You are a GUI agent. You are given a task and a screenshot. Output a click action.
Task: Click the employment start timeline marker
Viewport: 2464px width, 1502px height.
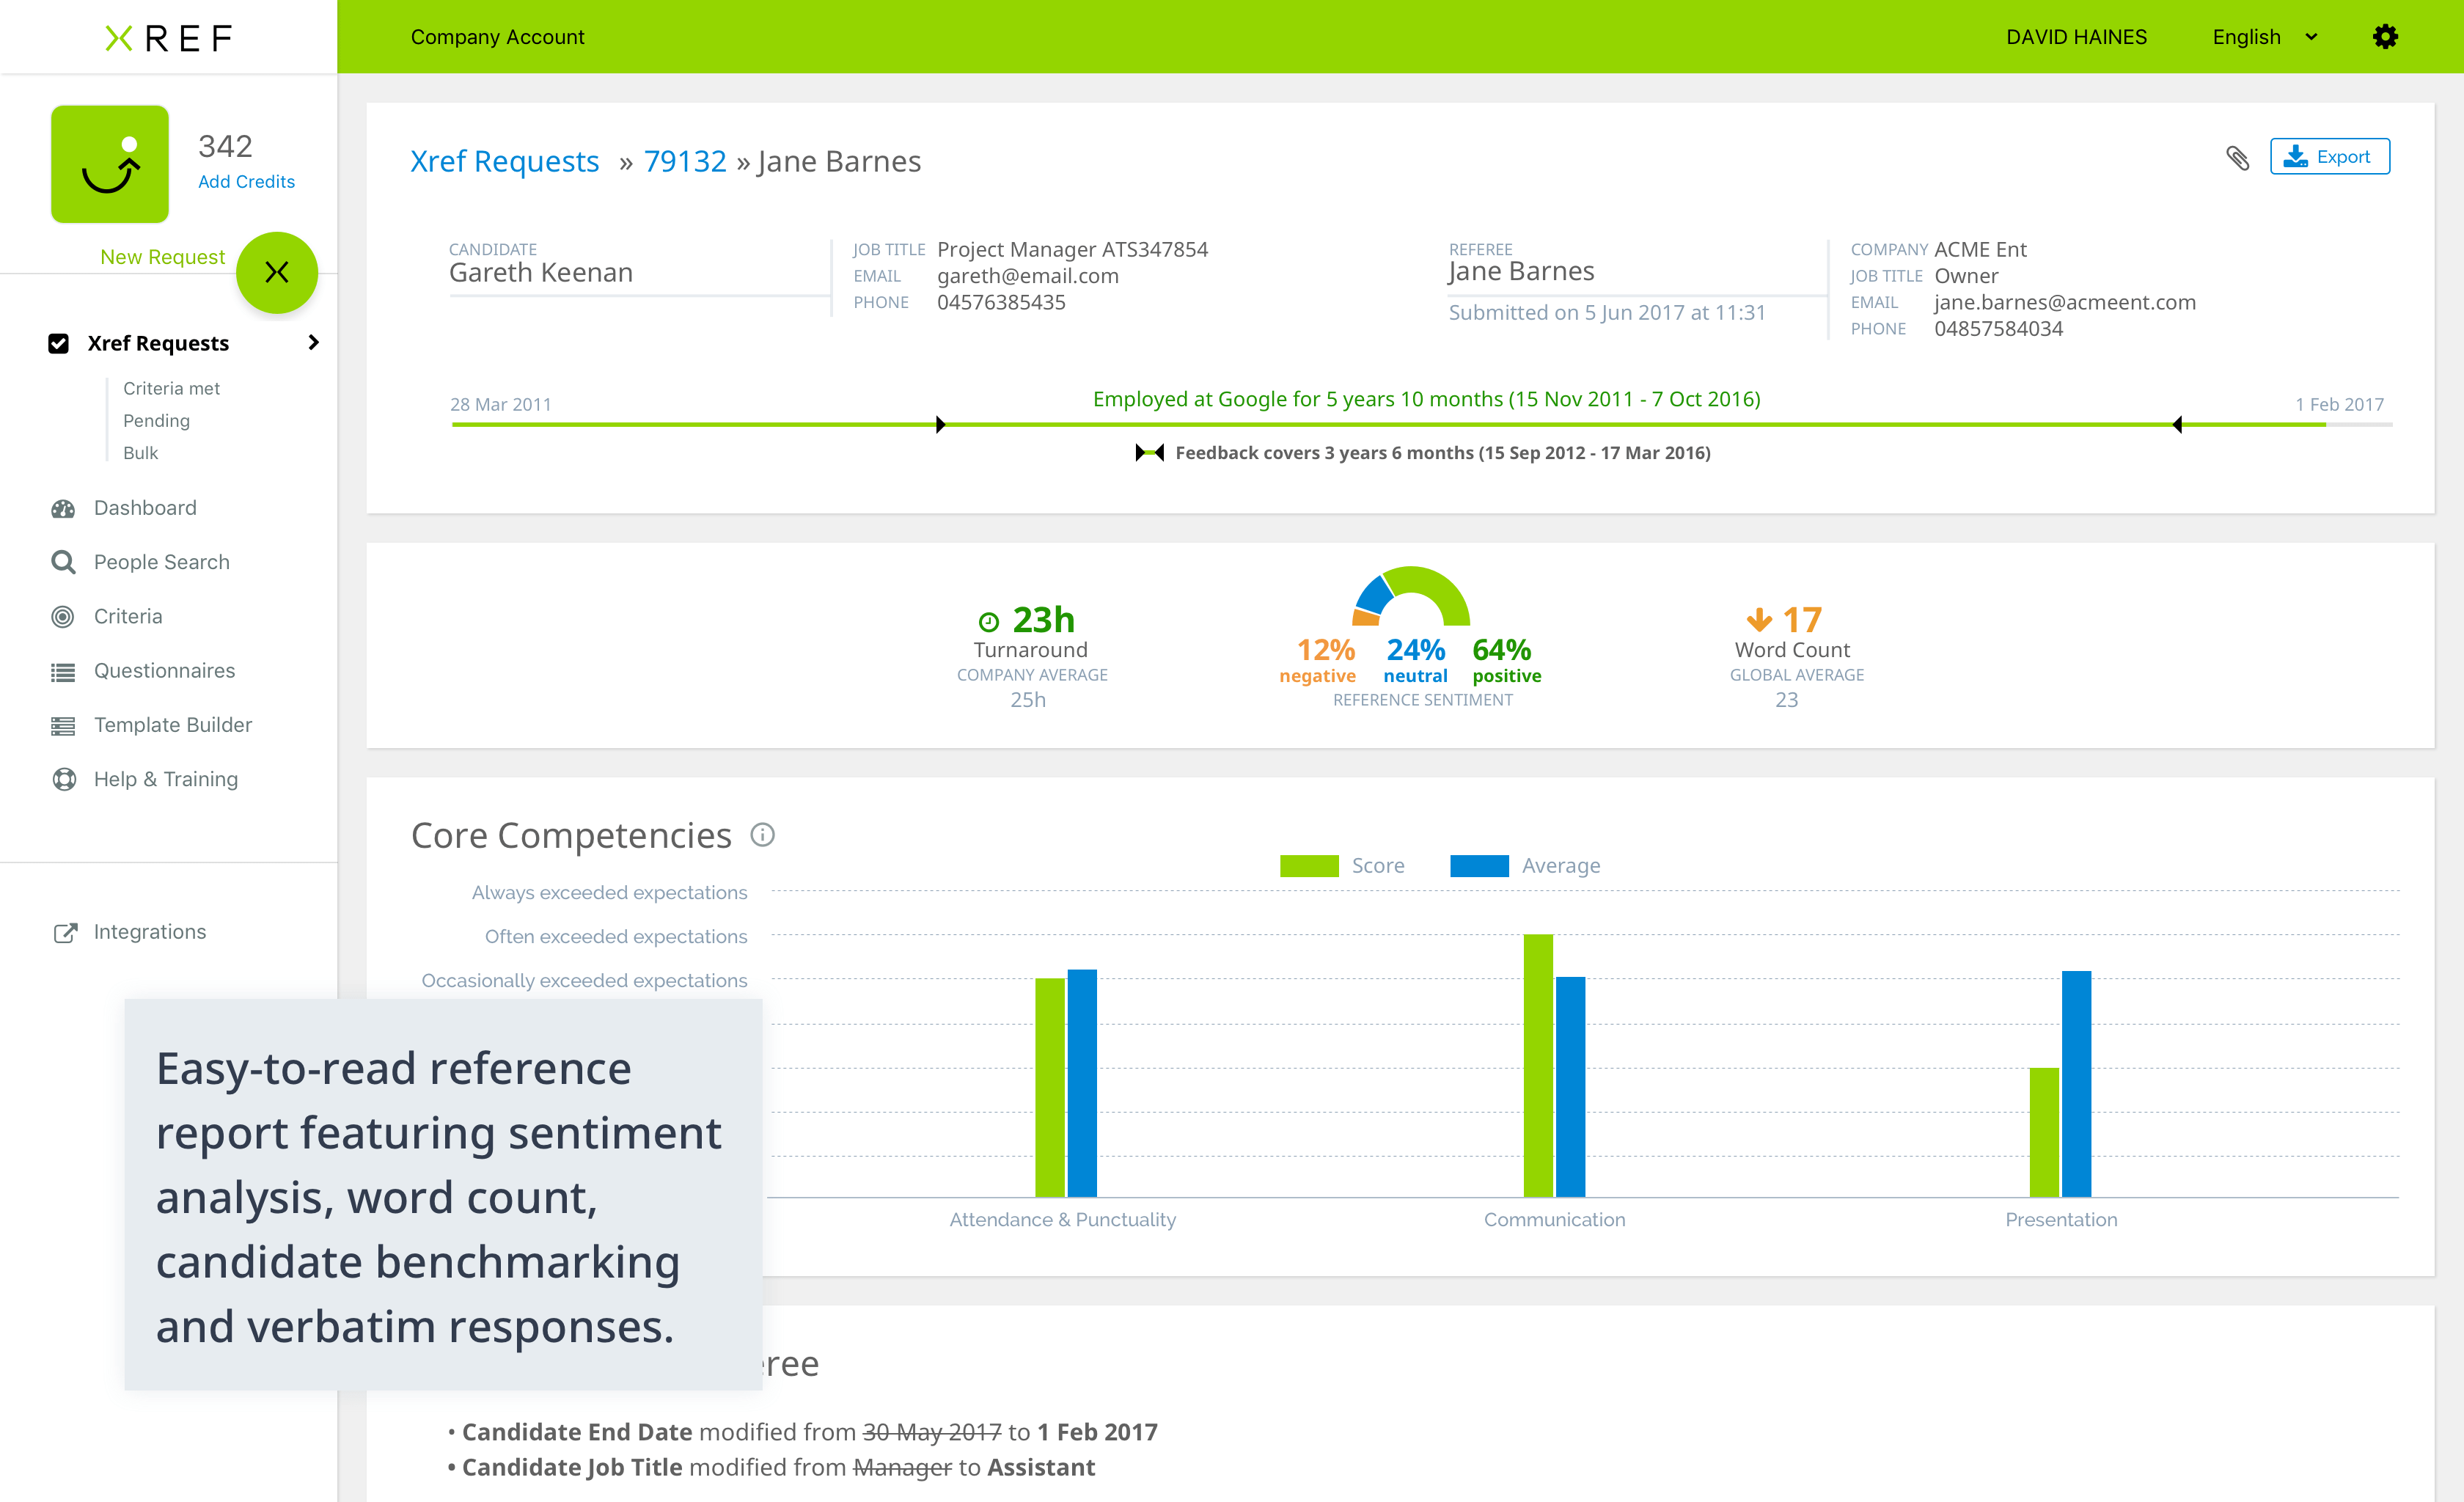click(939, 425)
